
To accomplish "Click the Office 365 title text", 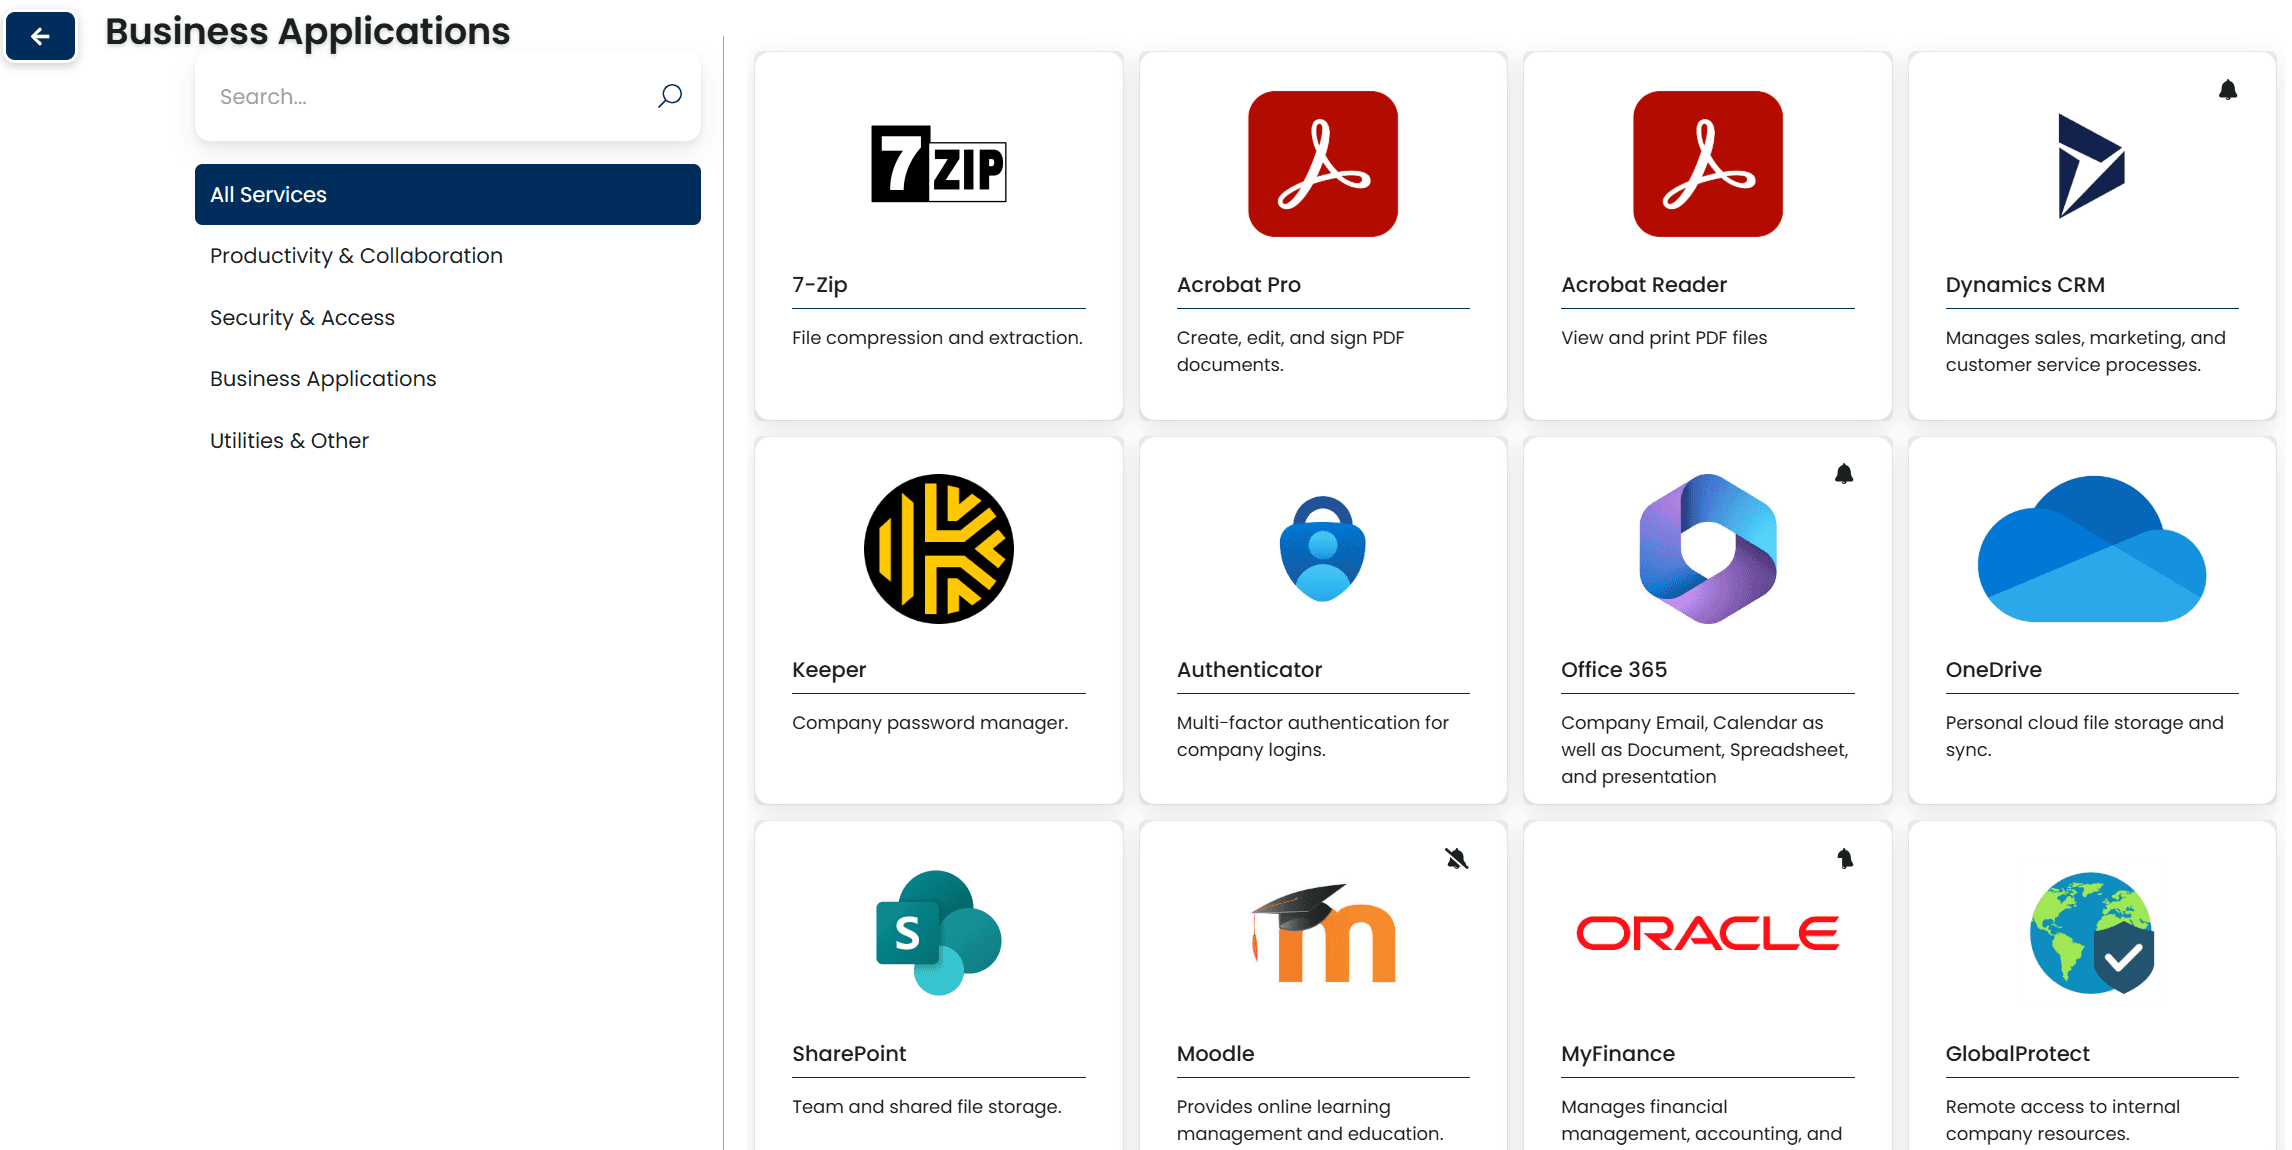I will 1613,670.
